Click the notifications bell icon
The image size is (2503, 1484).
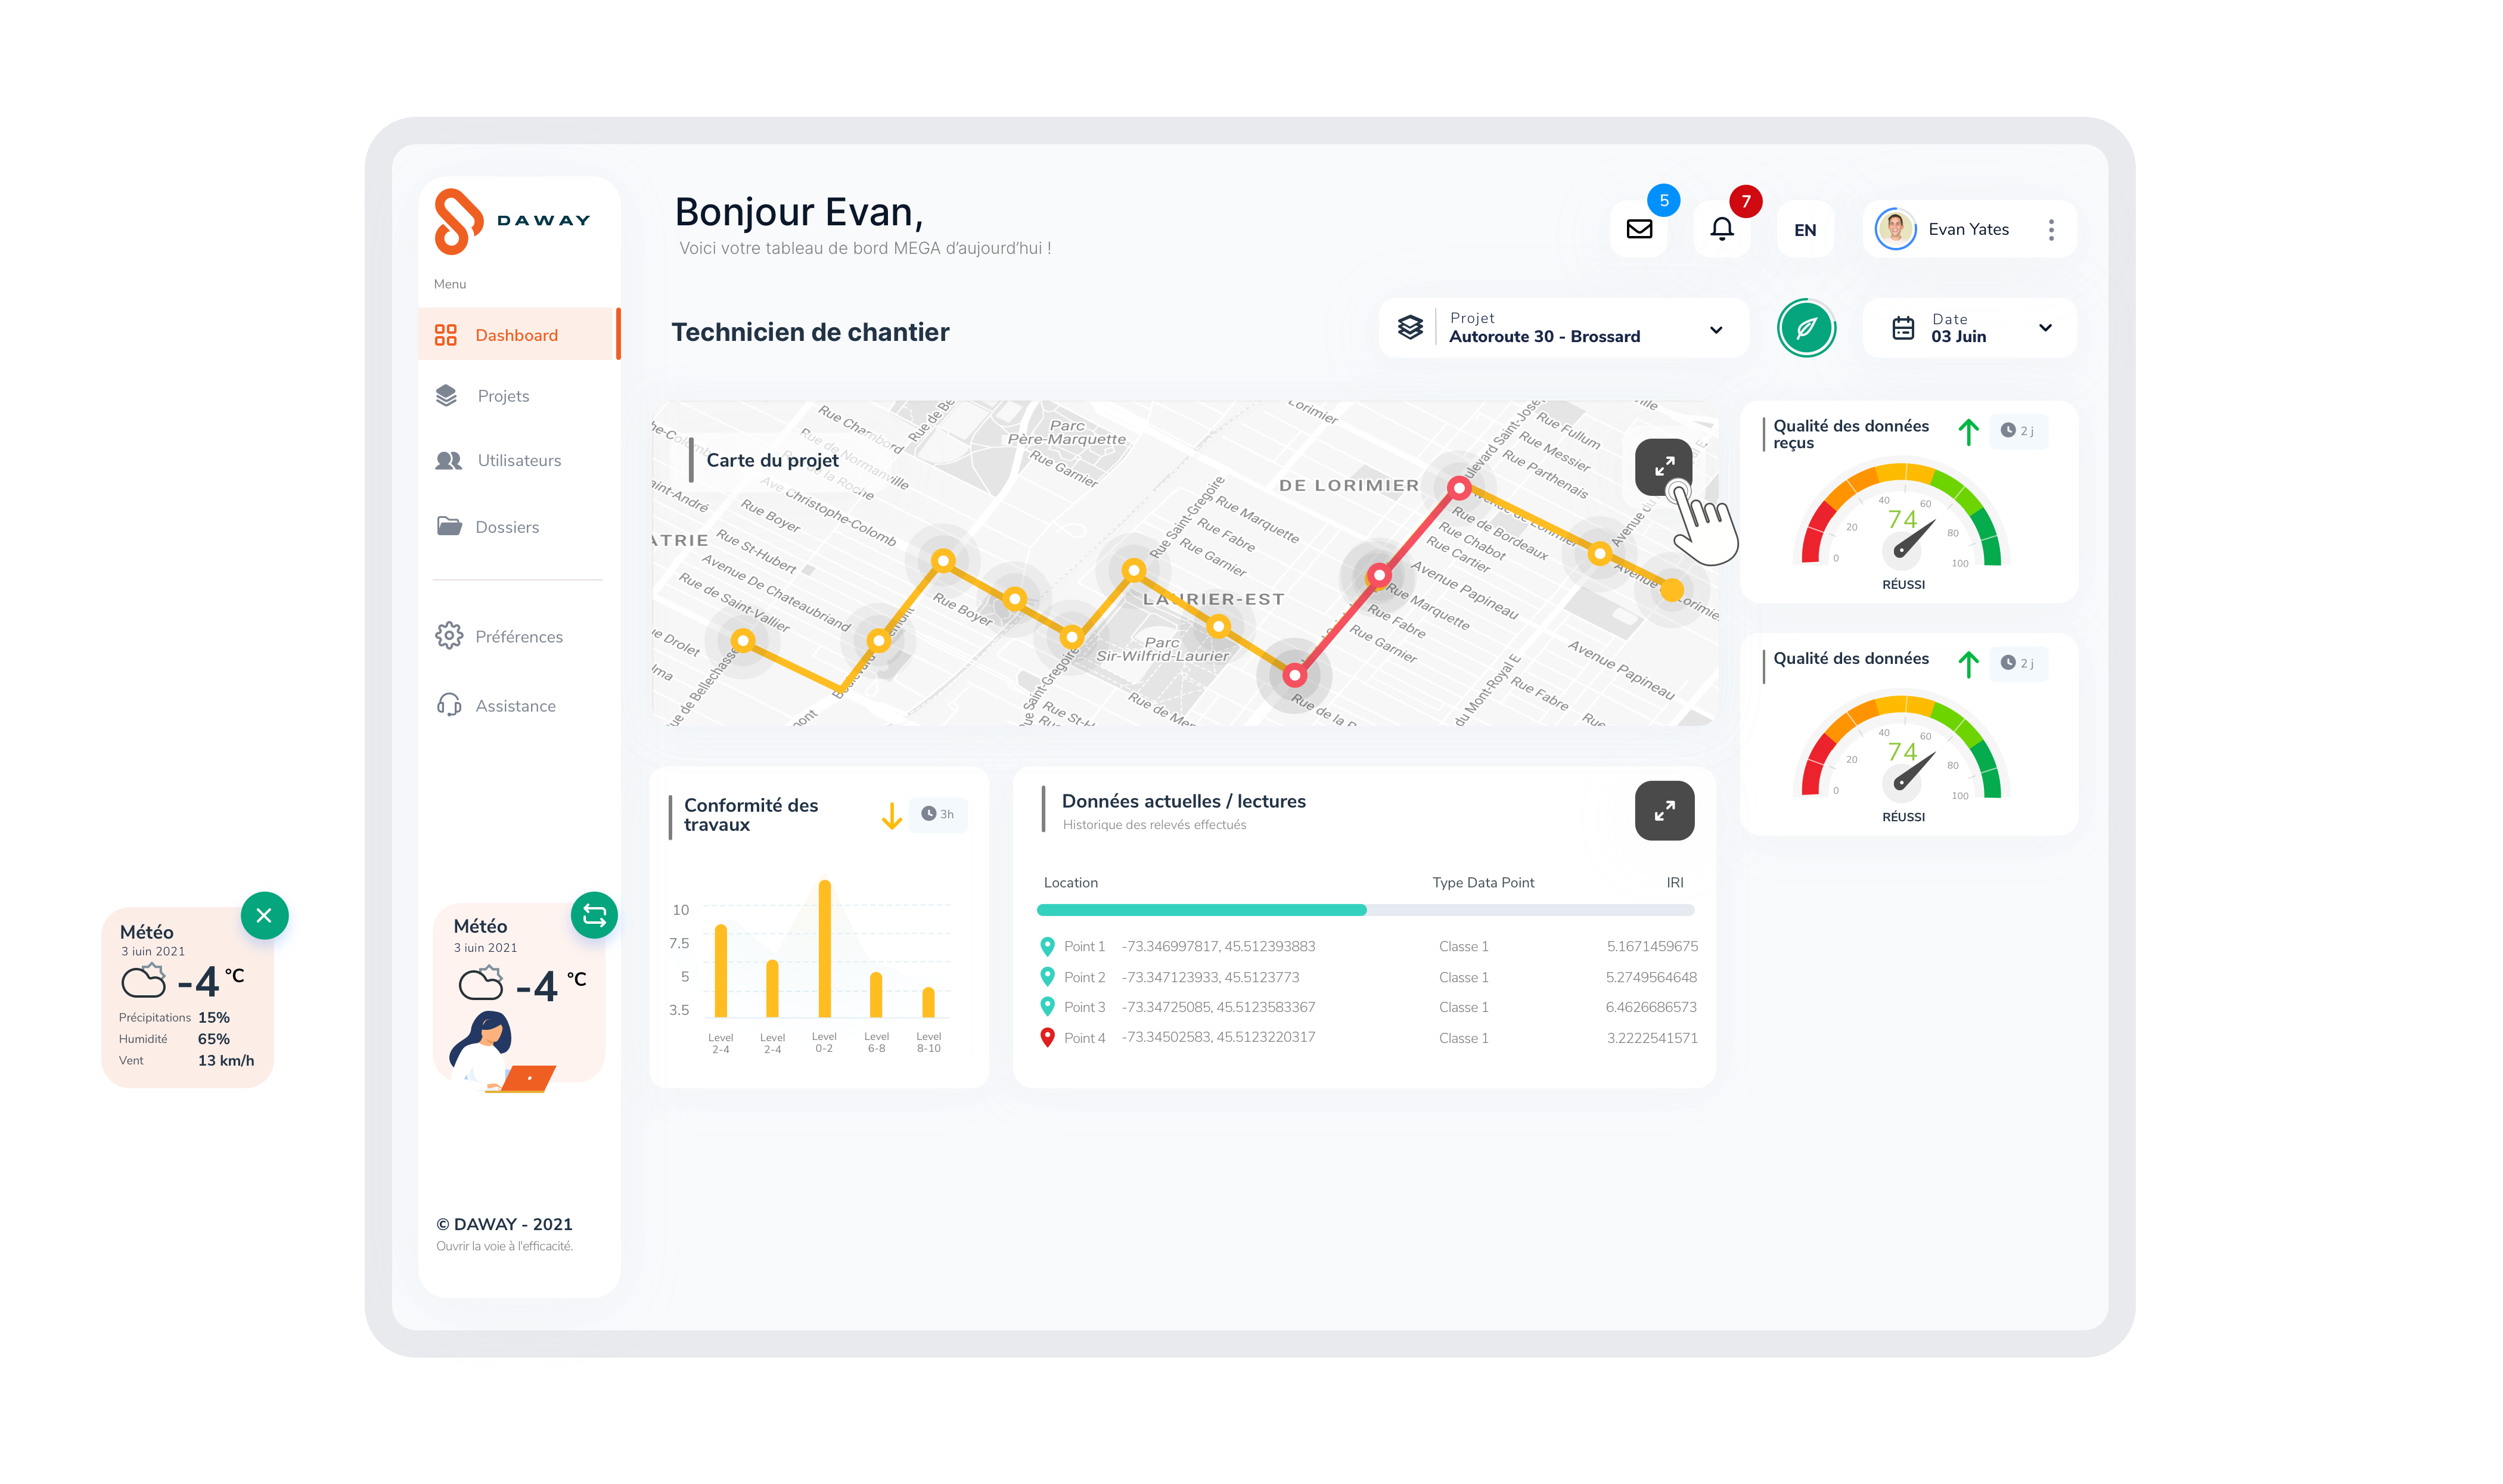click(x=1722, y=229)
